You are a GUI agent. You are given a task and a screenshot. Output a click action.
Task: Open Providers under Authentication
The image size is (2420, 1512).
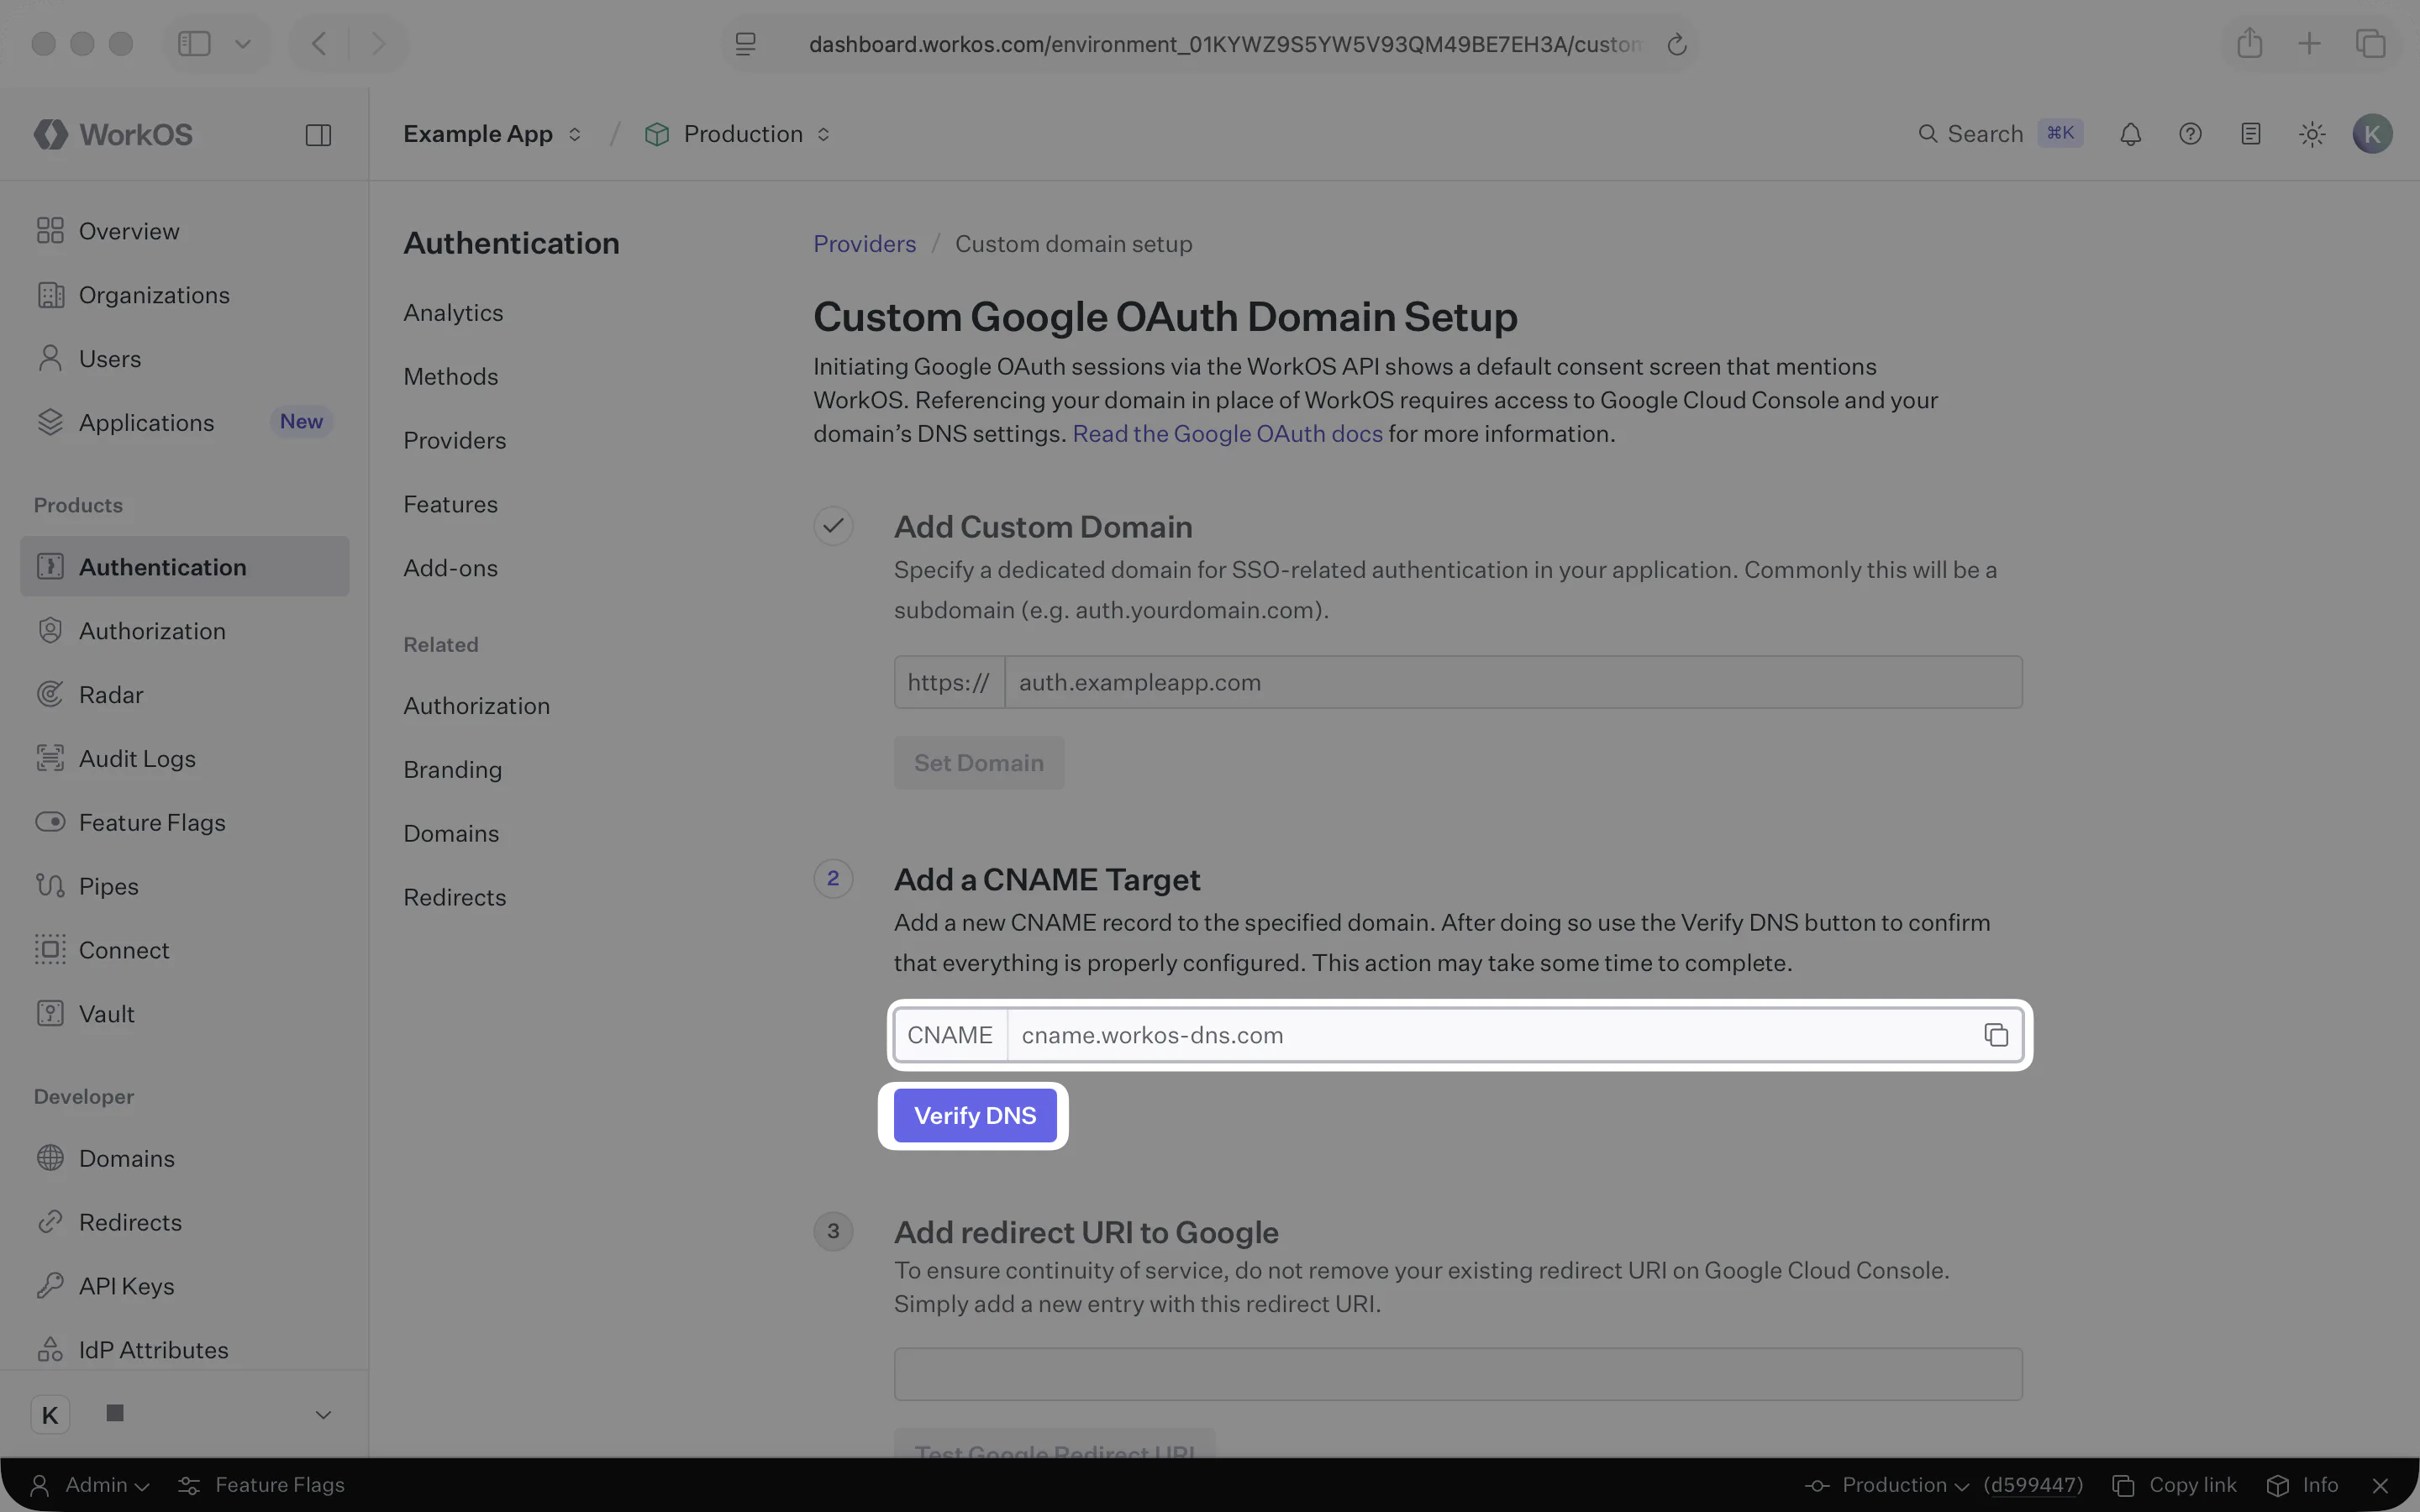pyautogui.click(x=455, y=441)
